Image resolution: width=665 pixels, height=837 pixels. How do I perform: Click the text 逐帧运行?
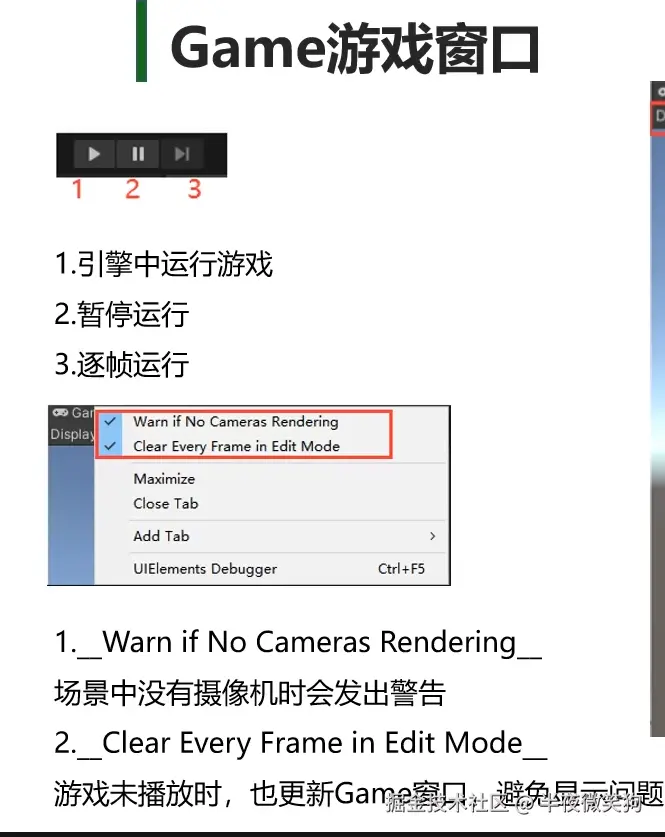click(x=133, y=365)
